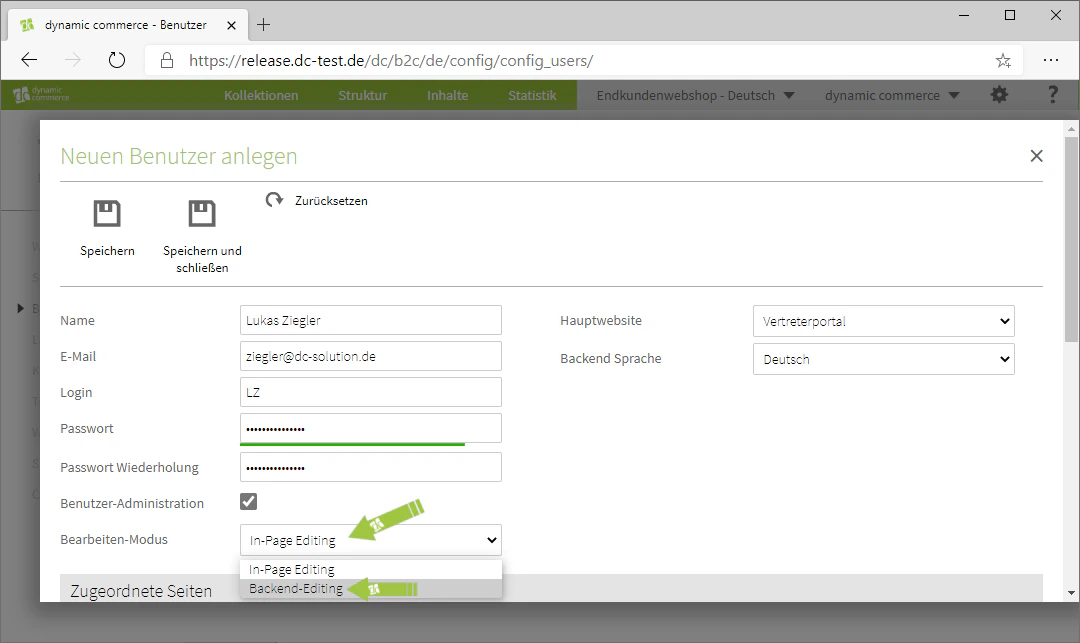Image resolution: width=1080 pixels, height=643 pixels.
Task: Add this page to favorites star
Action: [x=1003, y=61]
